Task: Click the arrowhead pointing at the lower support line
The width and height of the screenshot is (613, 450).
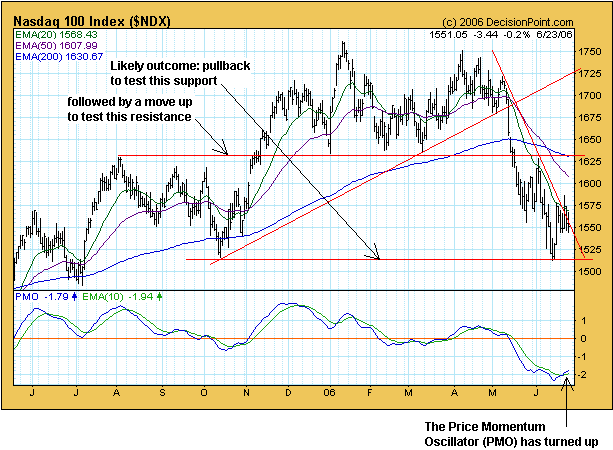Action: pos(377,257)
